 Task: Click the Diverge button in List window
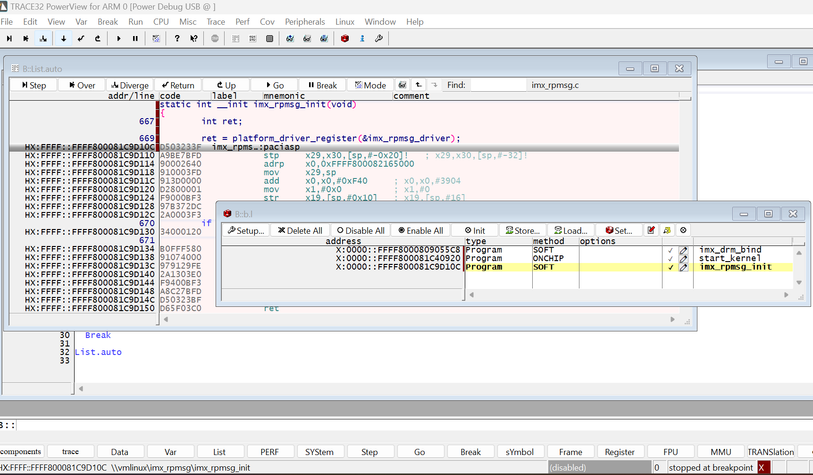pos(130,86)
